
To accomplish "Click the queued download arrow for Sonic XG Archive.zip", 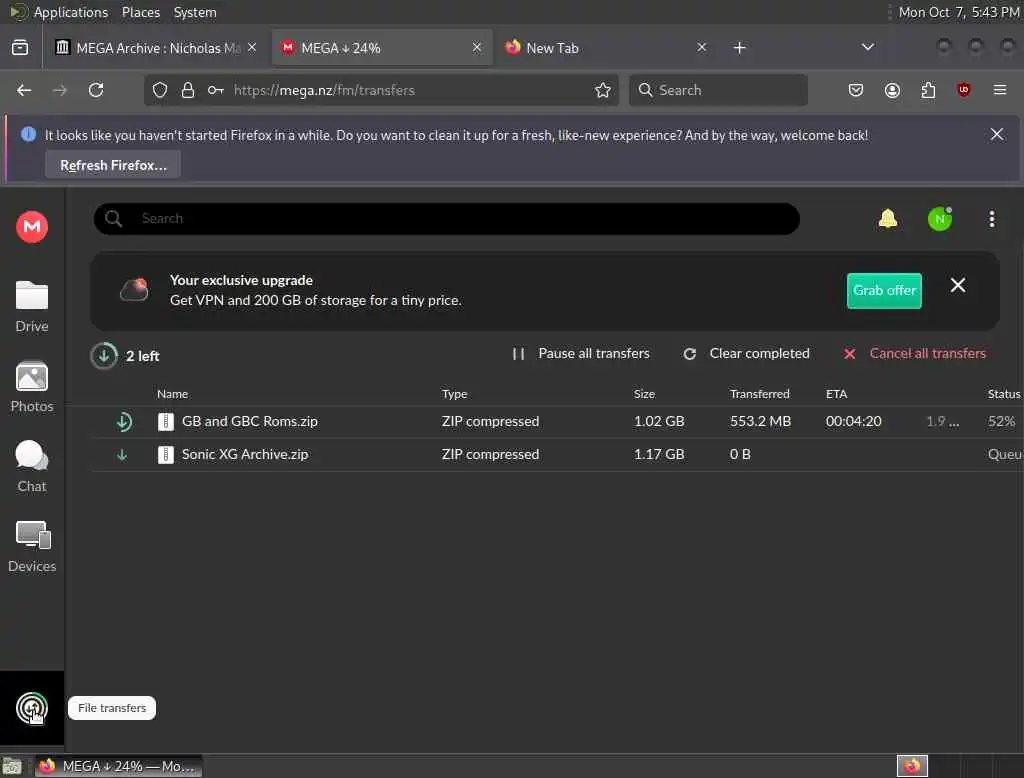I will pos(122,455).
